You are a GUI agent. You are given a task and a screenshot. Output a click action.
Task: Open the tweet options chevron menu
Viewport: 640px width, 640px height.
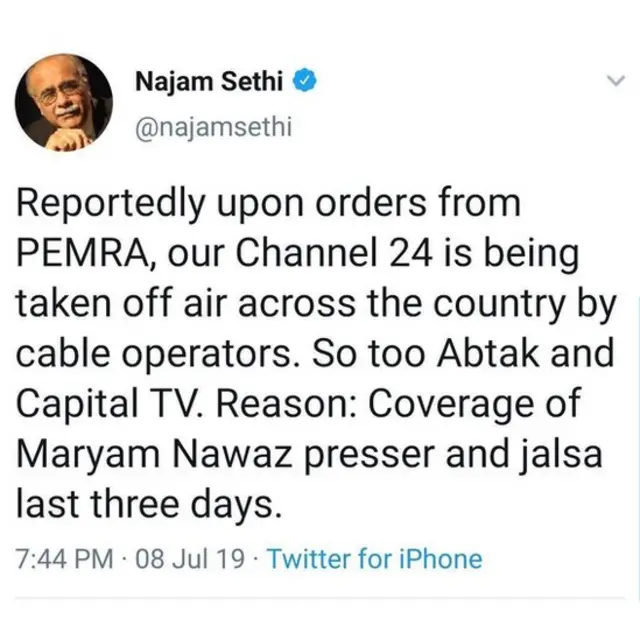[613, 83]
